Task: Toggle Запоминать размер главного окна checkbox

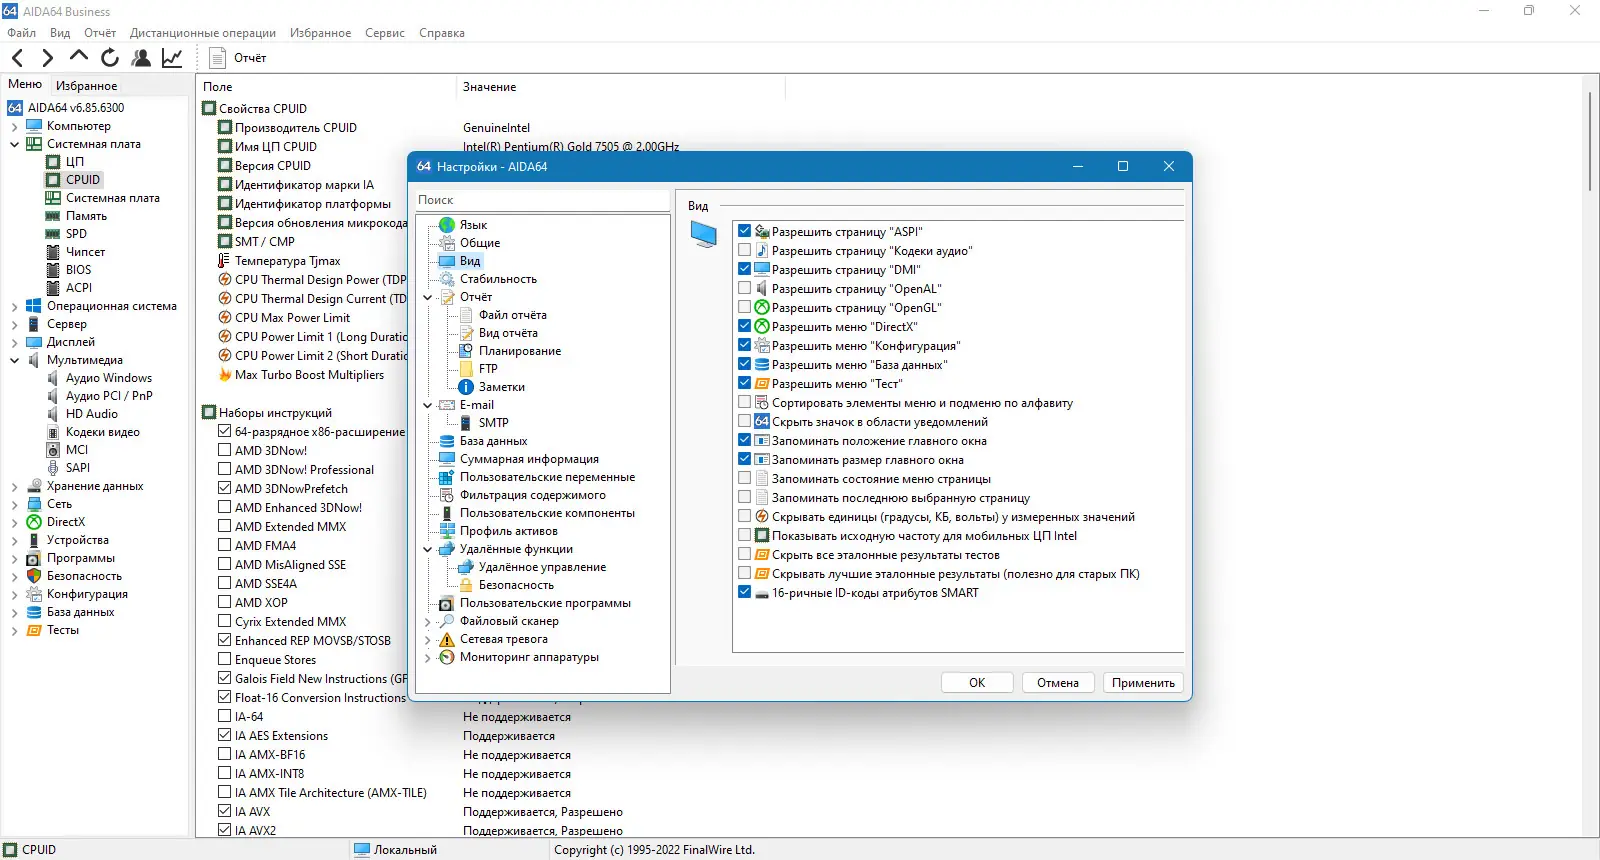Action: 744,459
